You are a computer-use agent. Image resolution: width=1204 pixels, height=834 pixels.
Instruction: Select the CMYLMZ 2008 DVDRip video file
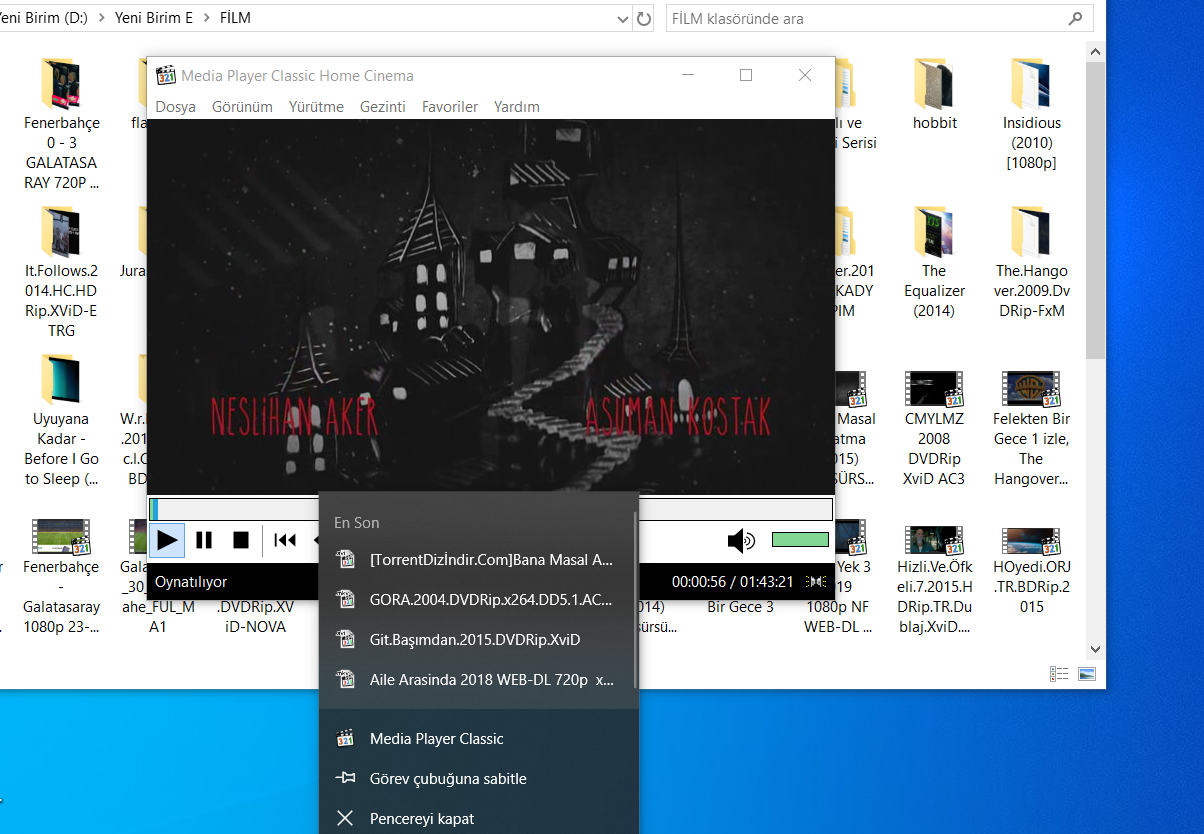click(934, 428)
